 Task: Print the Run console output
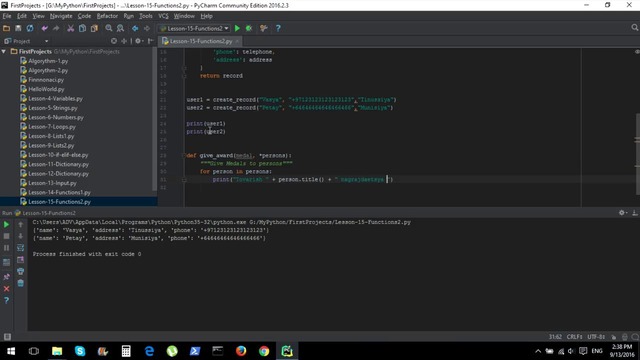pos(20,271)
